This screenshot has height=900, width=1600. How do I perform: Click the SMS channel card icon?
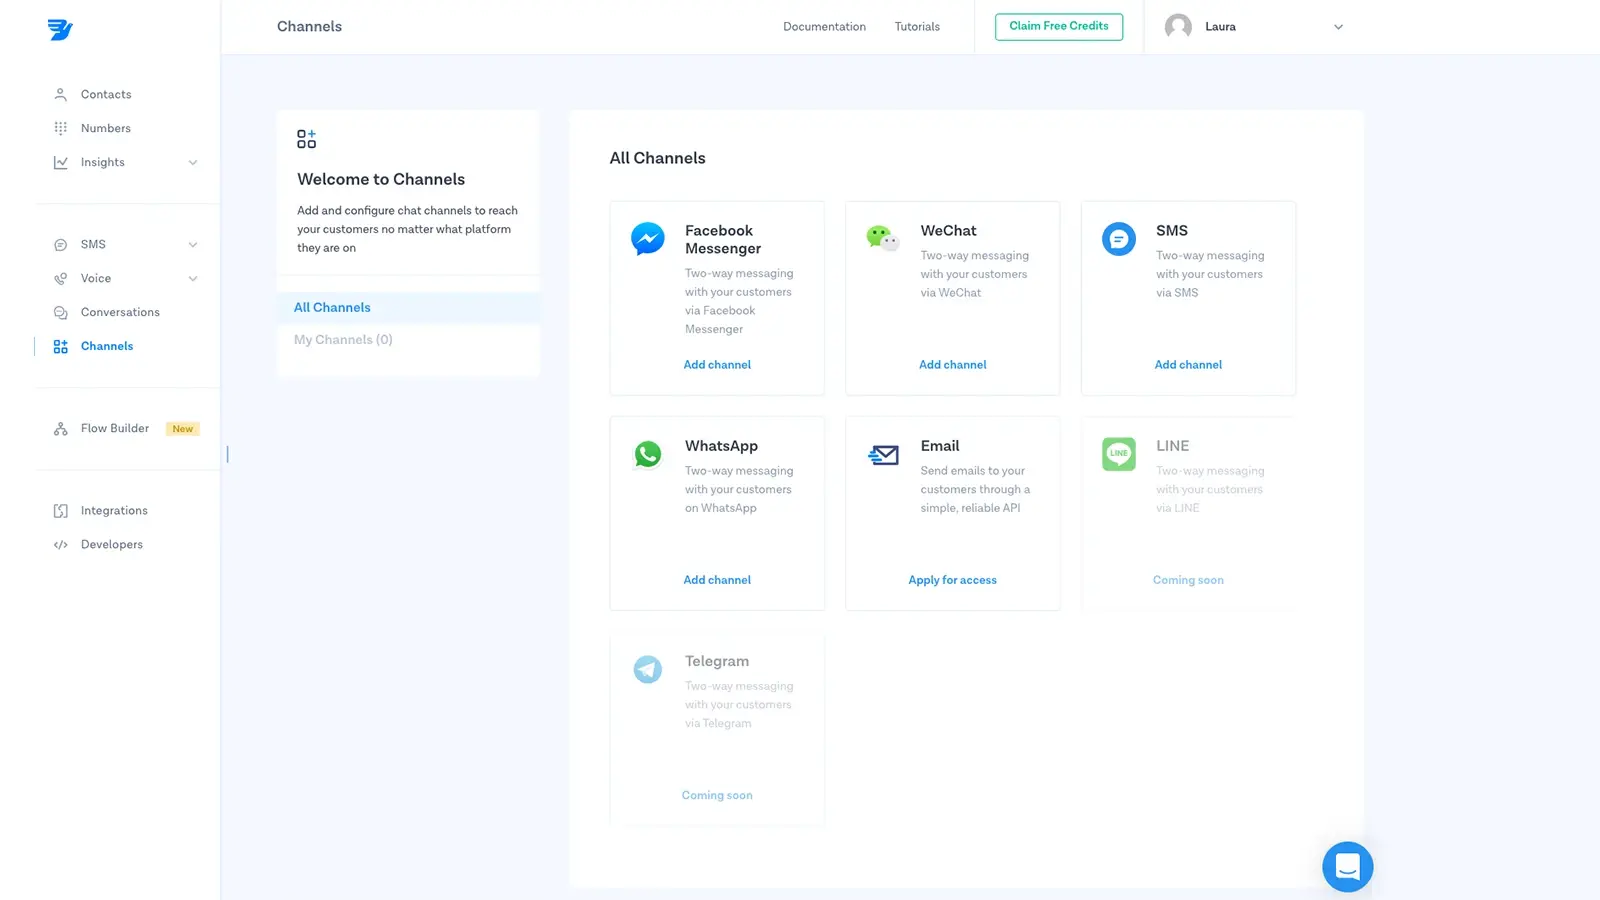(x=1118, y=238)
